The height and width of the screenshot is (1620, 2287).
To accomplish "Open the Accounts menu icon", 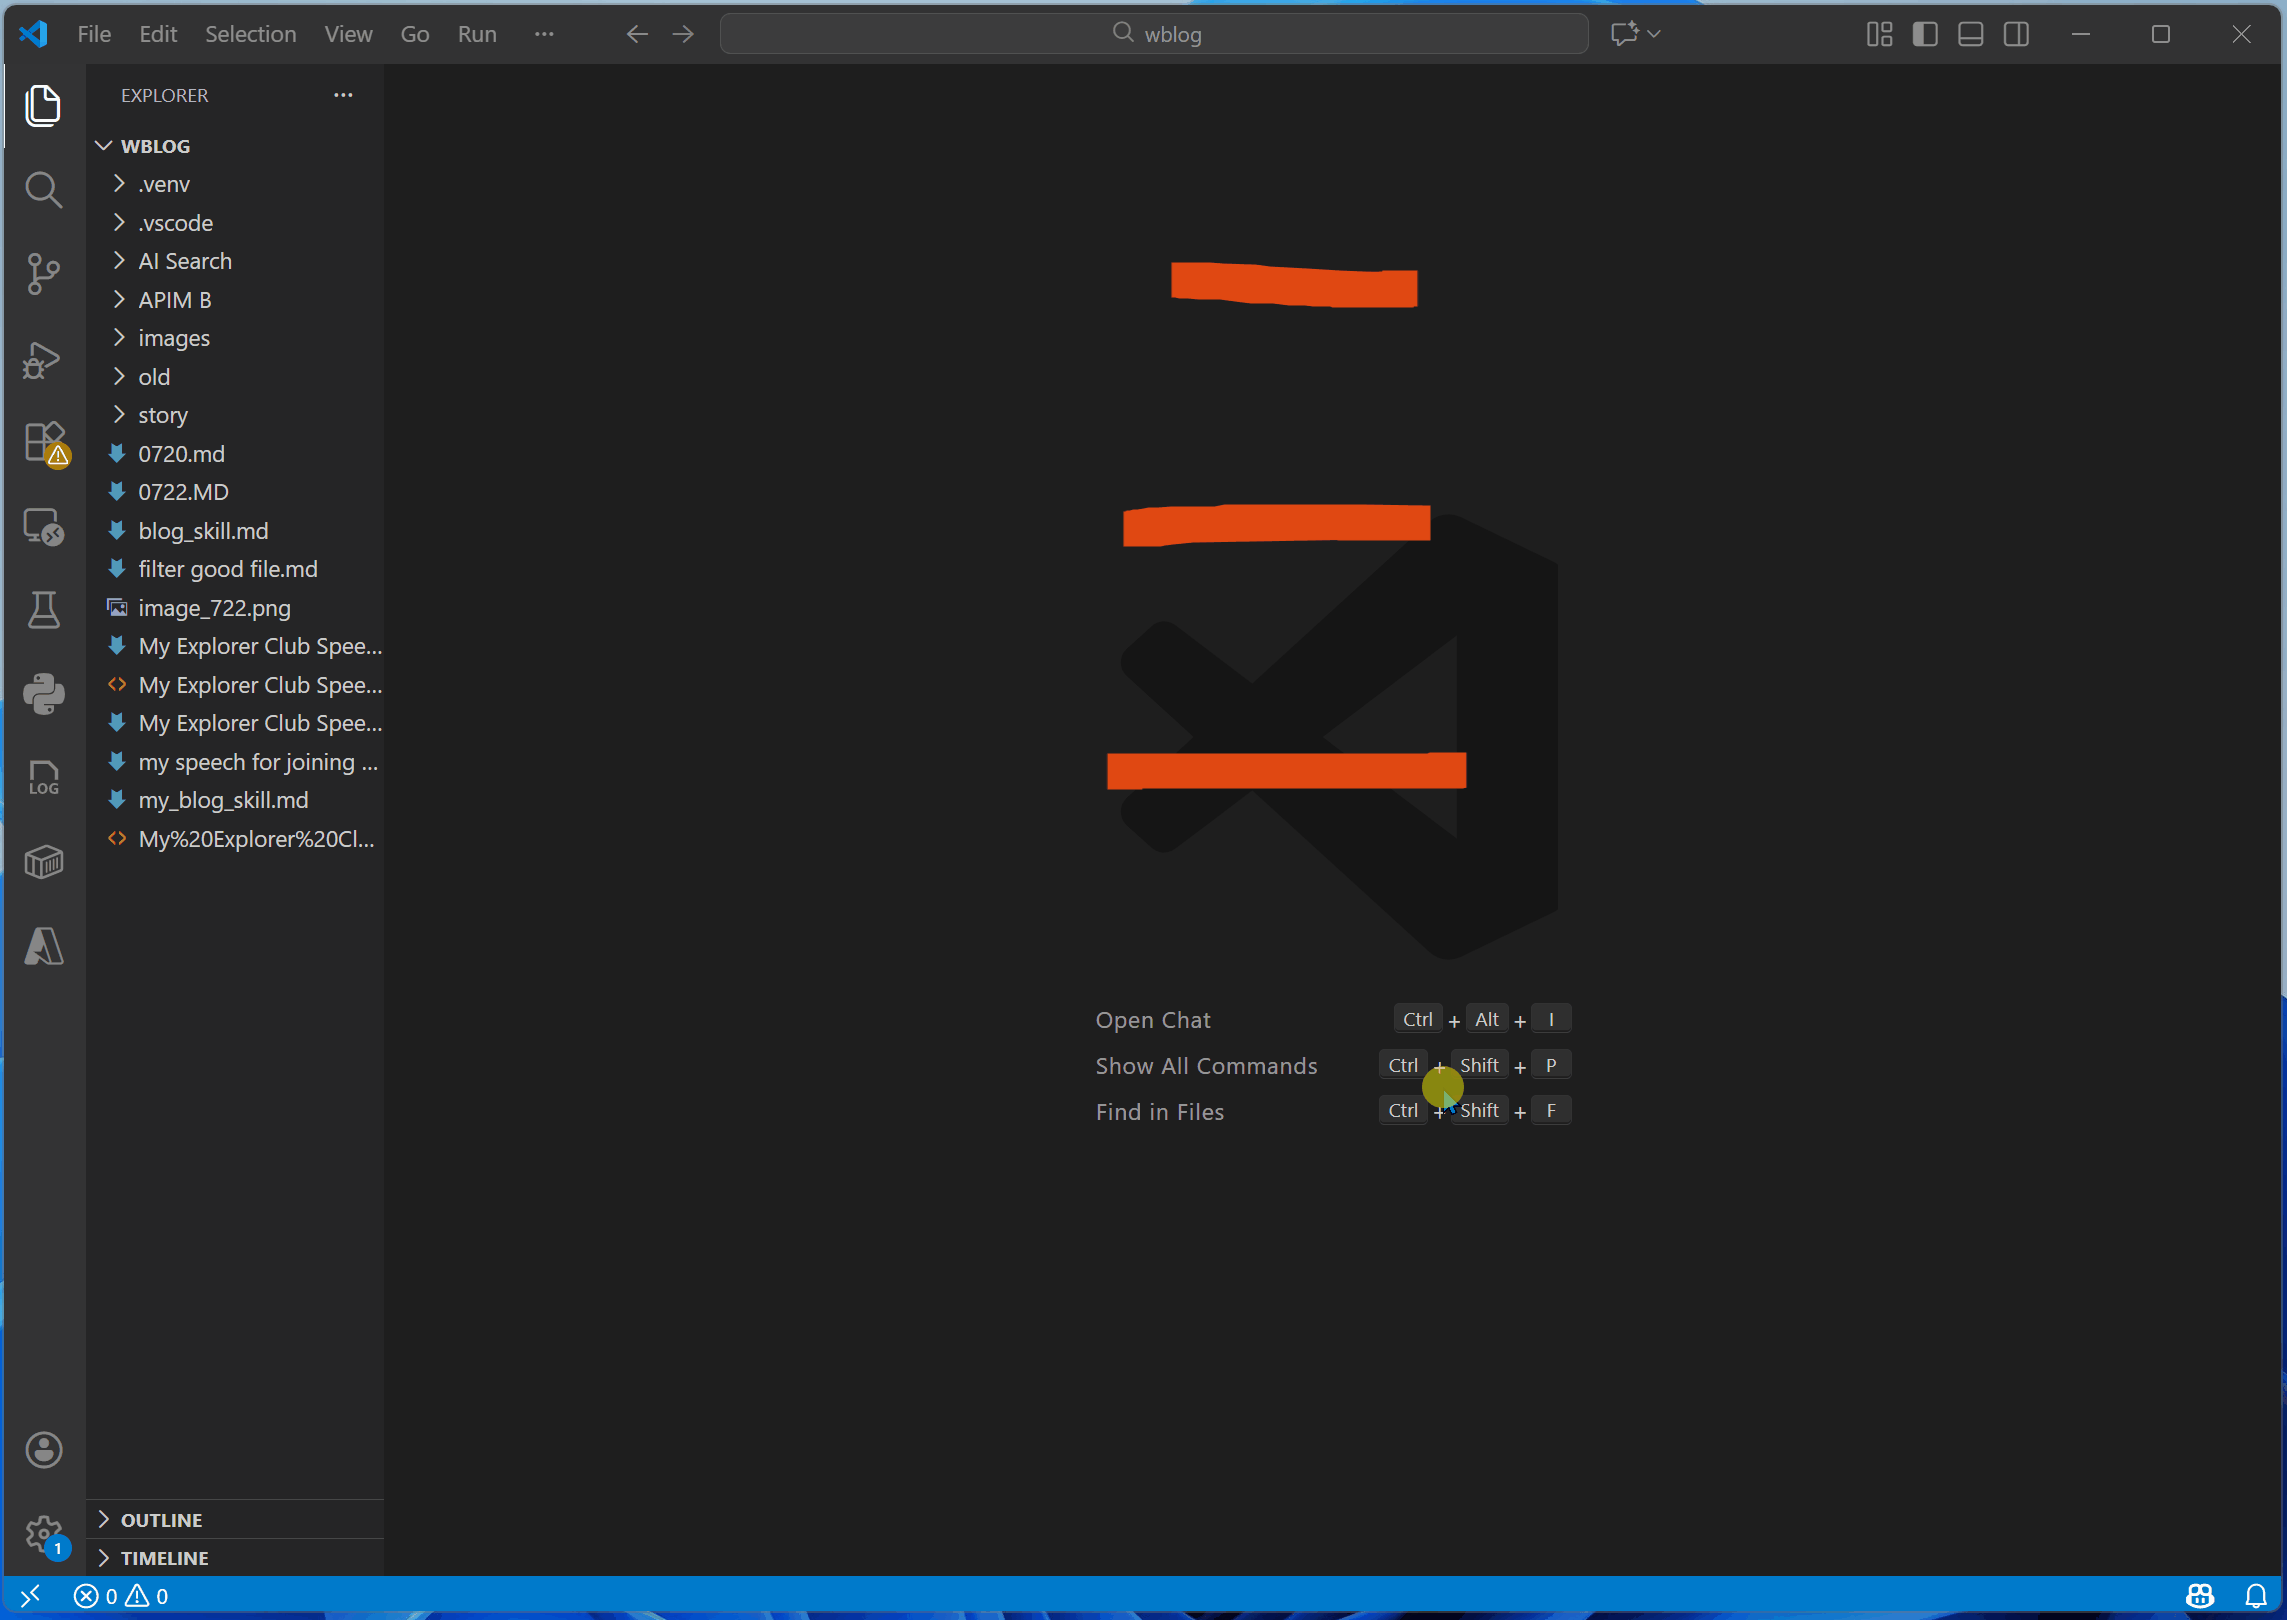I will tap(43, 1450).
